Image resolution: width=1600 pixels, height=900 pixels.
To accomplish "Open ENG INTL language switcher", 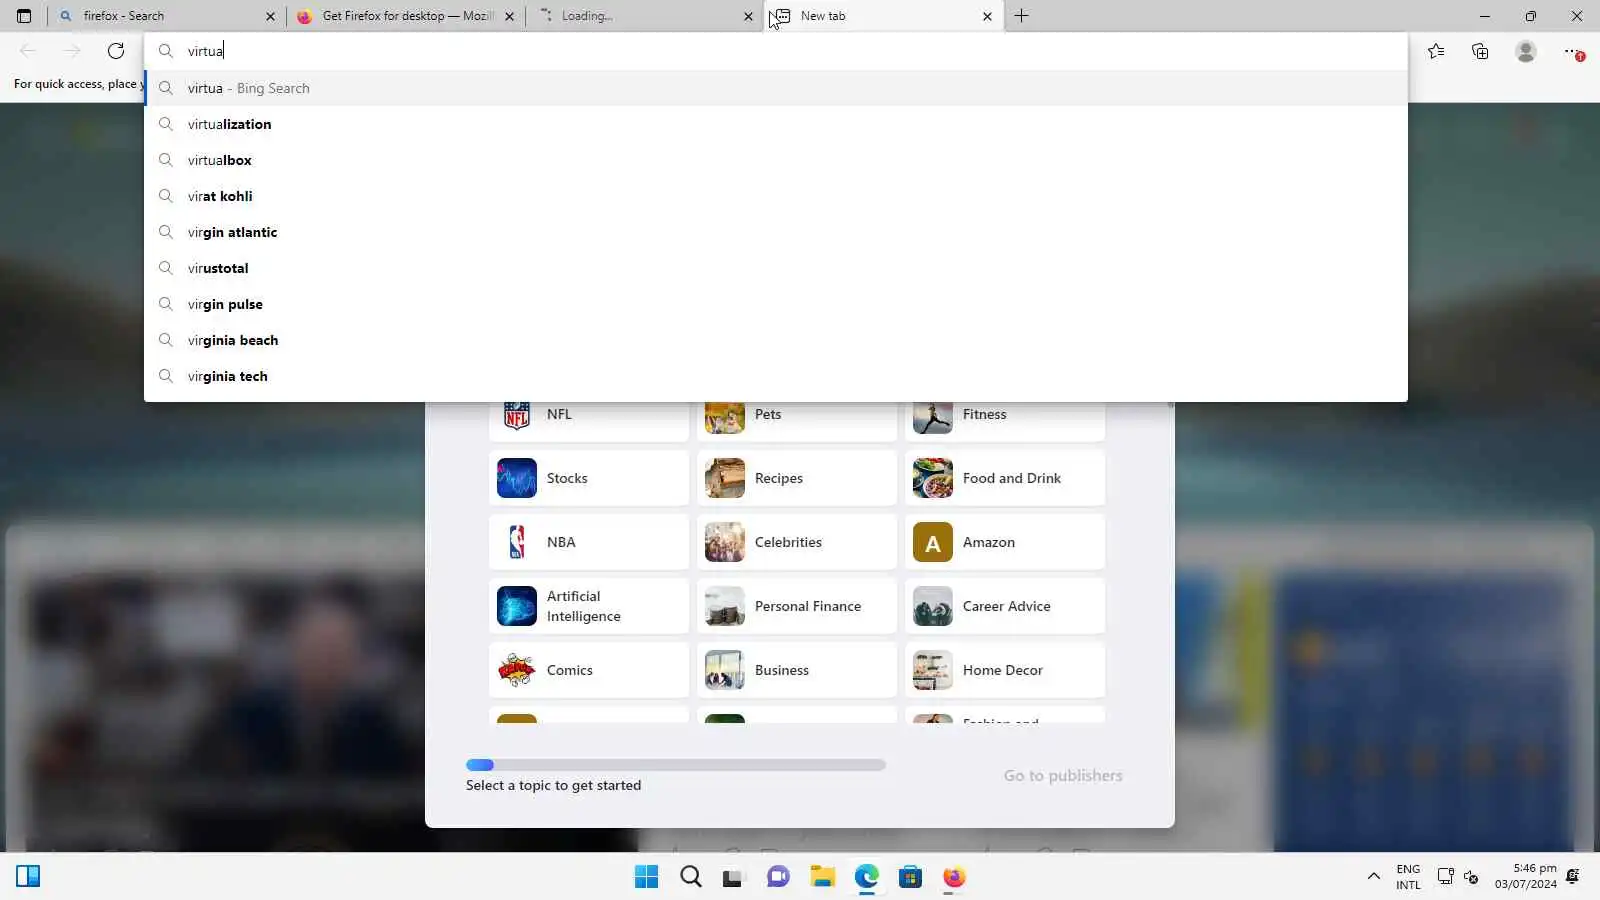I will [x=1408, y=877].
